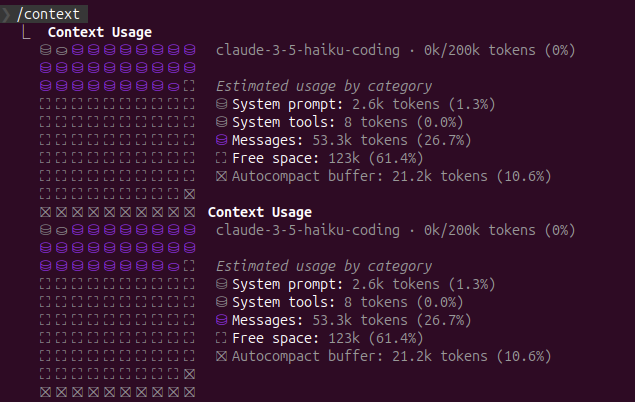Viewport: 635px width, 402px height.
Task: Click the System tools icon in upper legend
Action: tap(222, 122)
